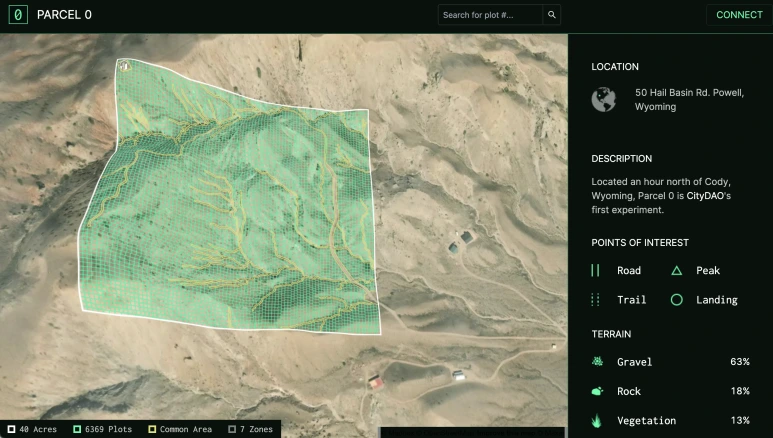Click the Vegetation terrain icon
Image resolution: width=773 pixels, height=438 pixels.
click(597, 421)
